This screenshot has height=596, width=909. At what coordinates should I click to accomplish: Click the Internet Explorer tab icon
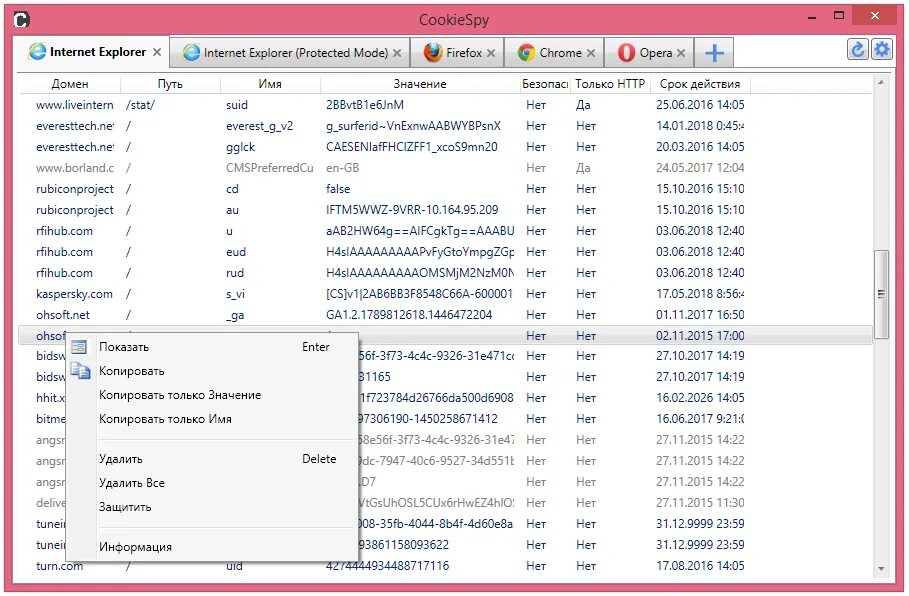click(37, 52)
